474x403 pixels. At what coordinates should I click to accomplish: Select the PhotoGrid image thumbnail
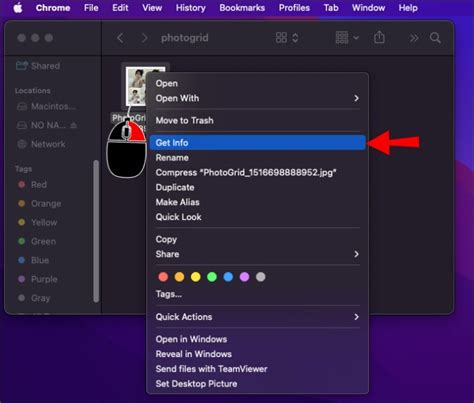pyautogui.click(x=136, y=86)
